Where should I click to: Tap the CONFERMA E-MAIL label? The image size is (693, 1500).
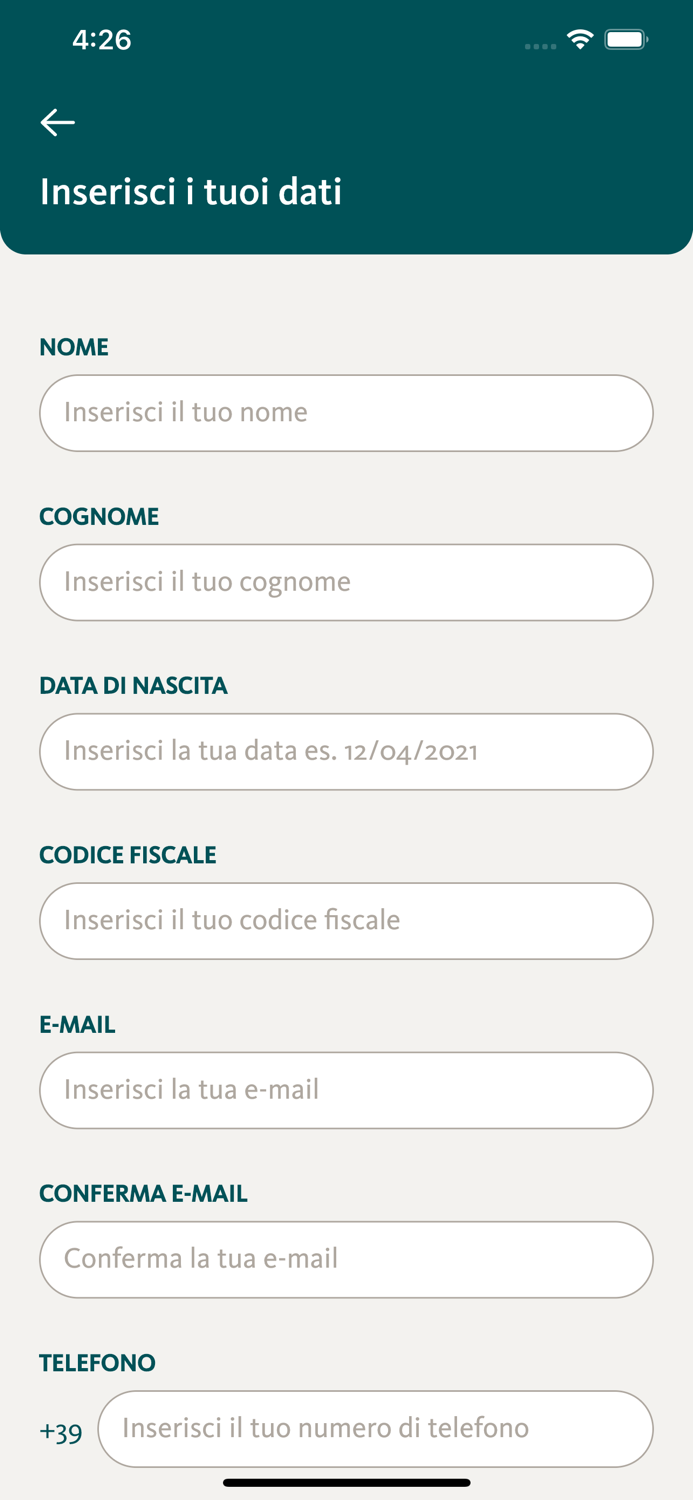click(x=143, y=1193)
